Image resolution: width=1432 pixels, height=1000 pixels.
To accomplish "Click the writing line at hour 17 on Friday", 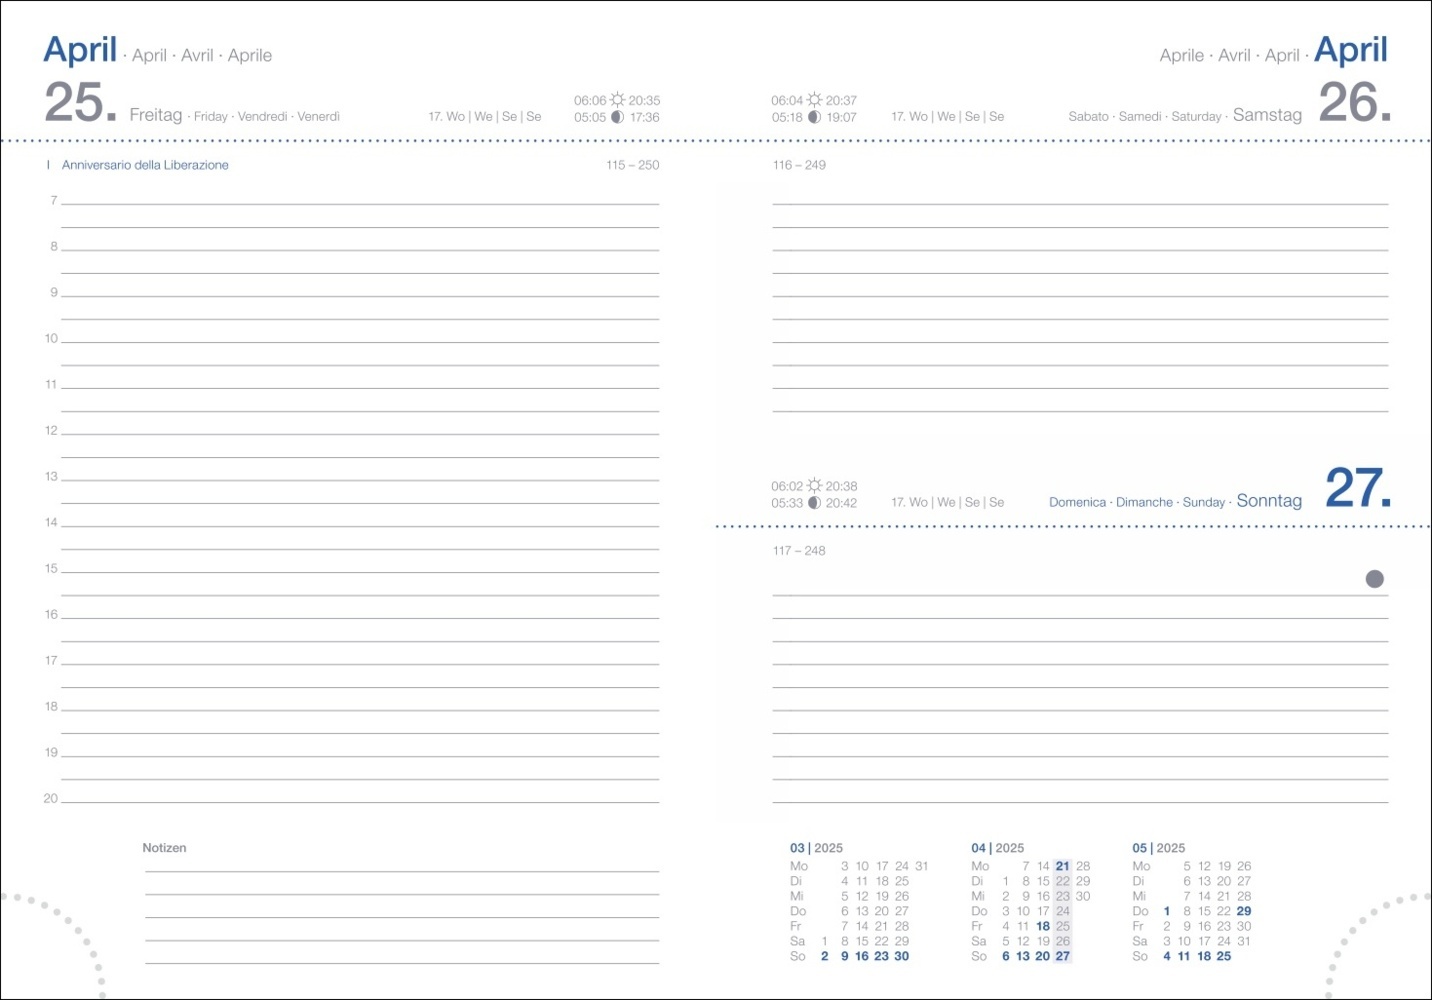I will tap(360, 664).
